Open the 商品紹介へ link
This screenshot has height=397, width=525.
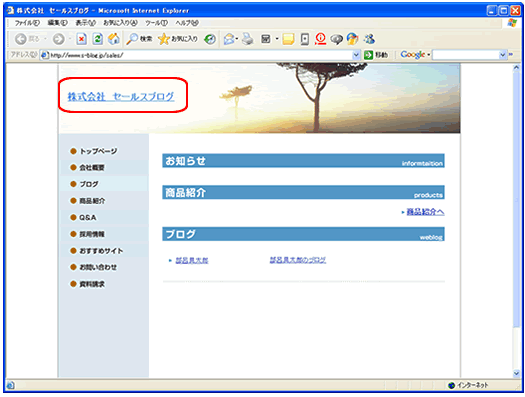click(x=425, y=212)
